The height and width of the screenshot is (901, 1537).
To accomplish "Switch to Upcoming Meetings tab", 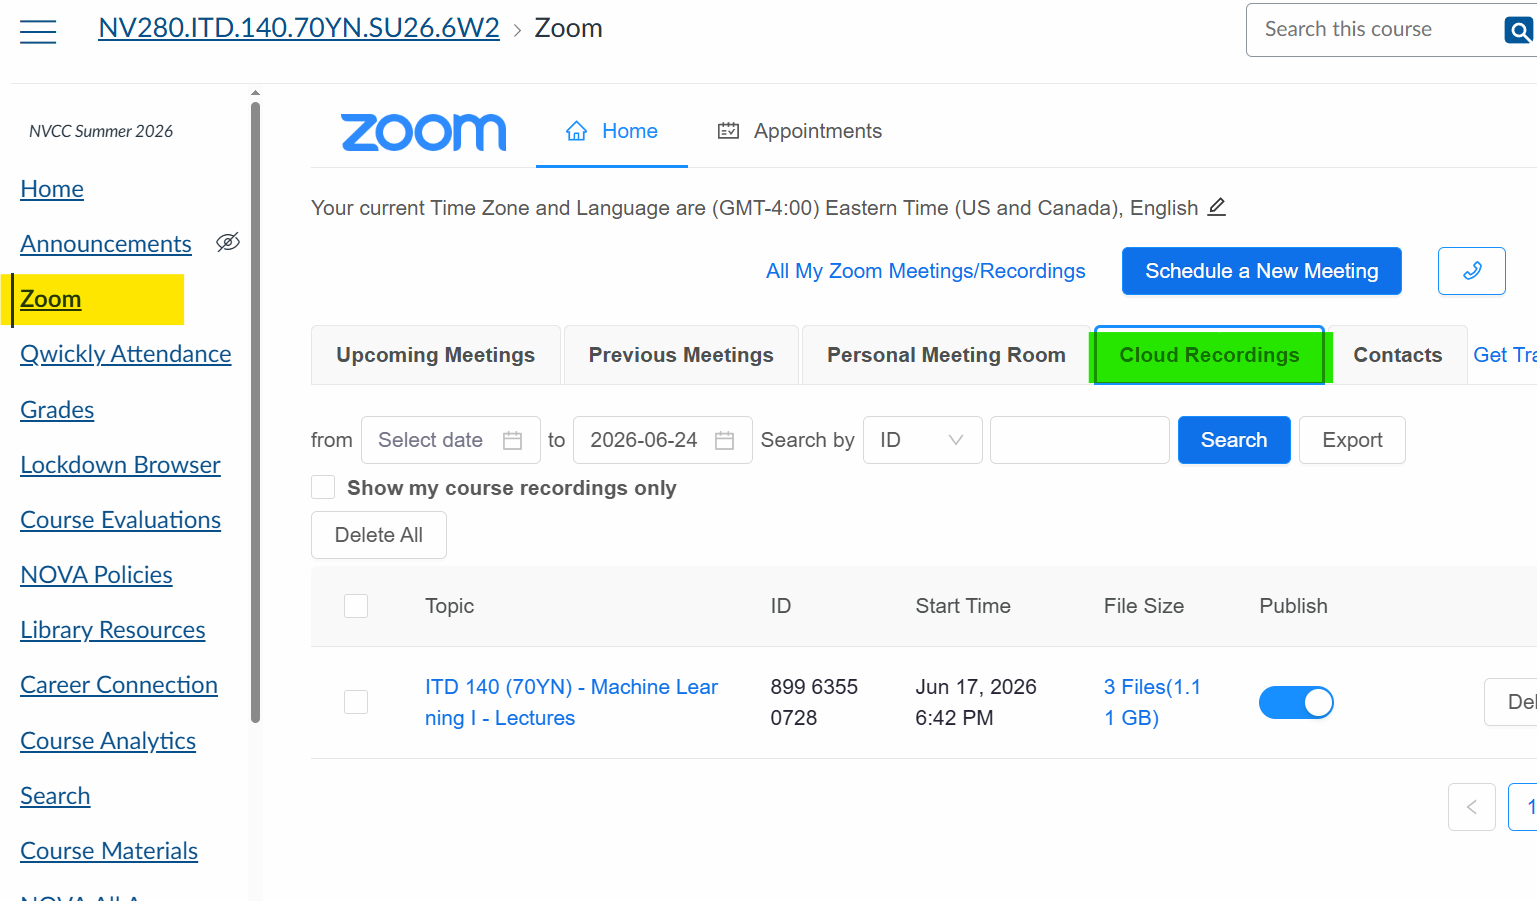I will coord(435,355).
